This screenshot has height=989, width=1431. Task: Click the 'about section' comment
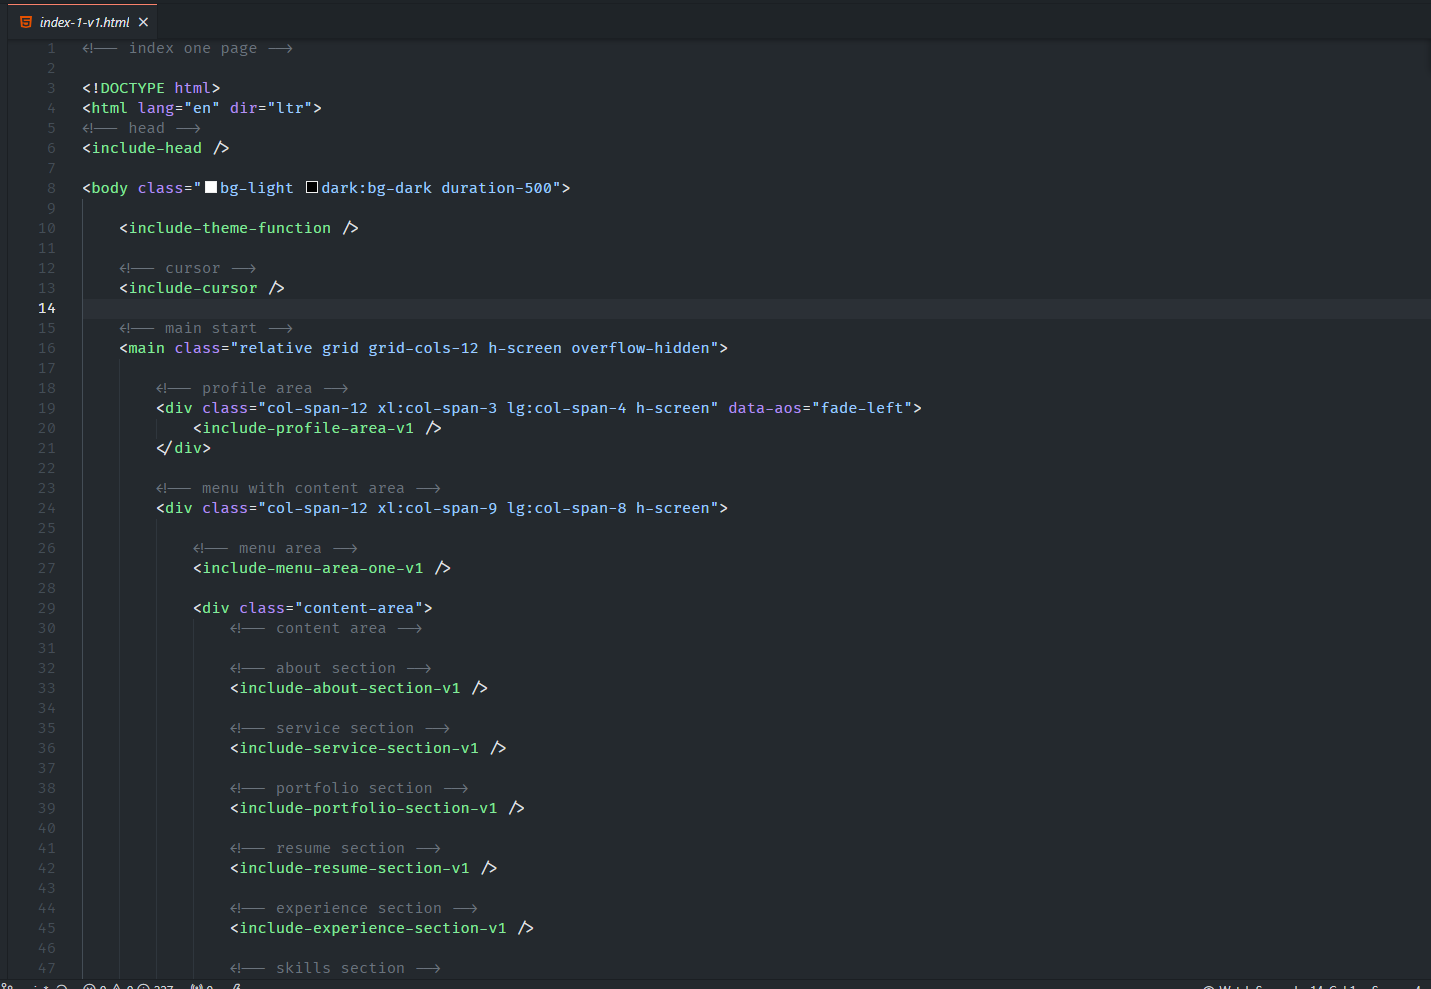331,668
